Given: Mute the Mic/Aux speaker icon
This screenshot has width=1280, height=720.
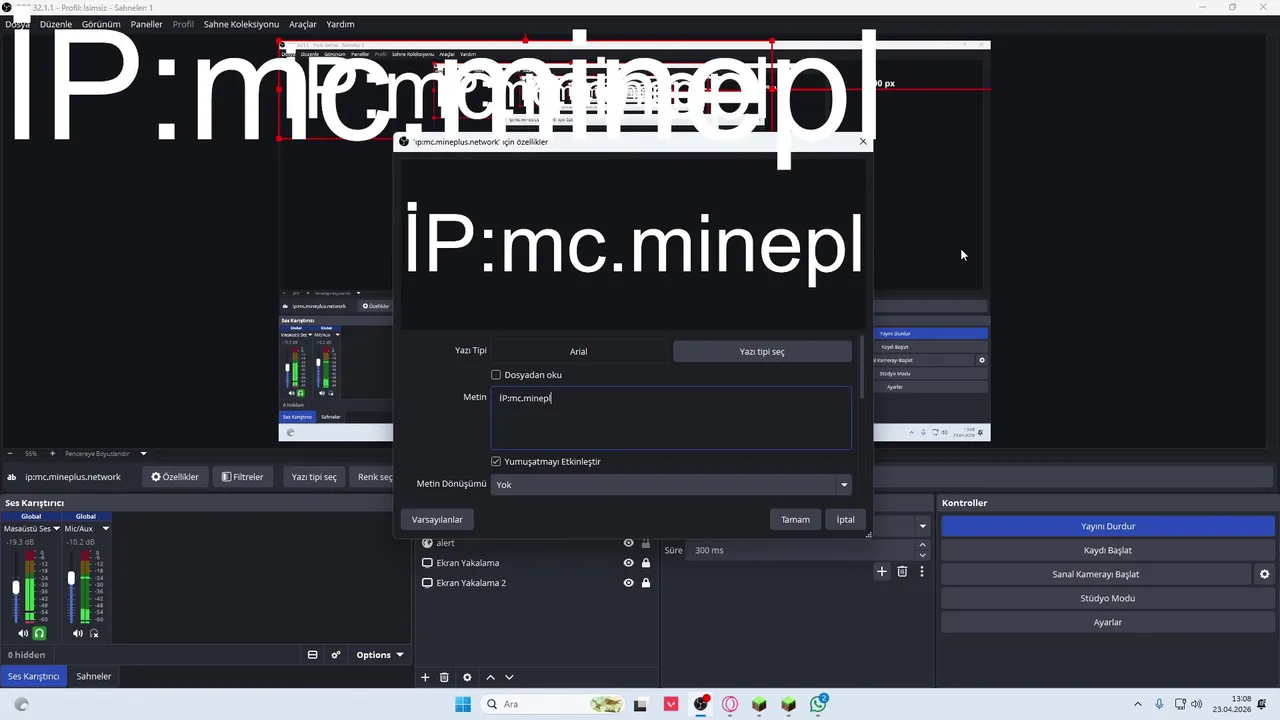Looking at the screenshot, I should (78, 633).
